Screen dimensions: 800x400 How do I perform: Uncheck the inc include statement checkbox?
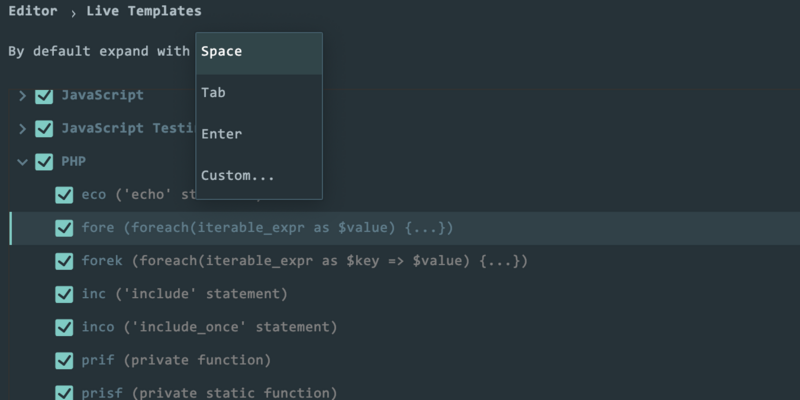[x=64, y=294]
